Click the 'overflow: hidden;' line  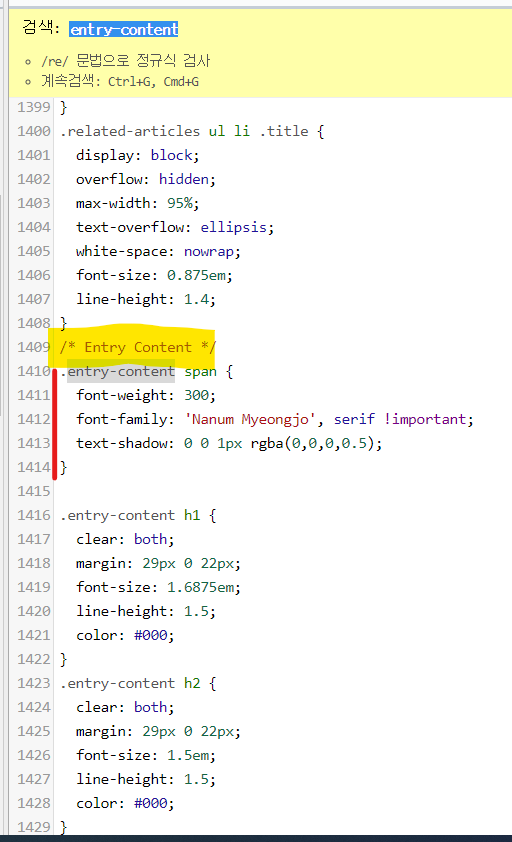pos(146,179)
